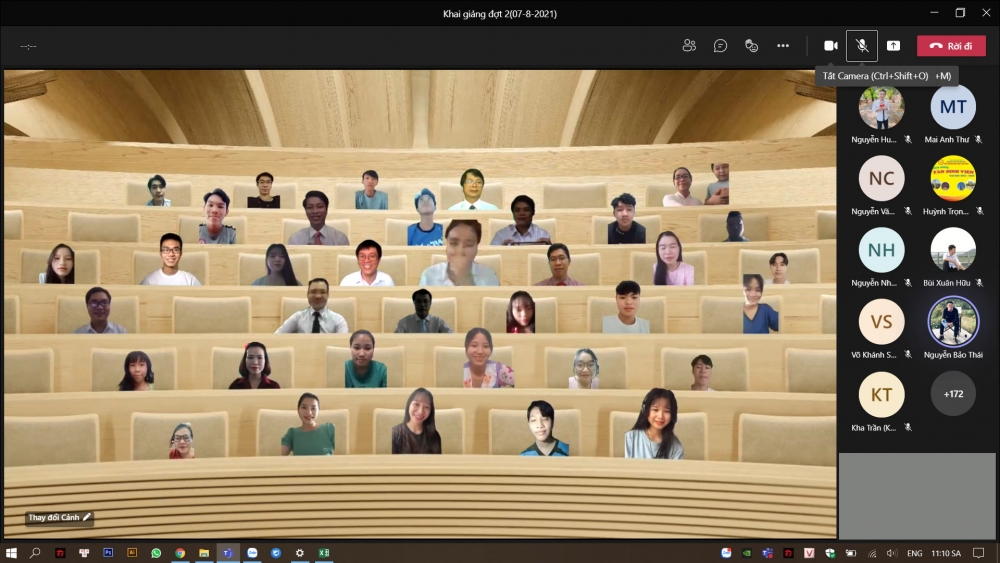
Task: Toggle the camera off
Action: [x=830, y=46]
